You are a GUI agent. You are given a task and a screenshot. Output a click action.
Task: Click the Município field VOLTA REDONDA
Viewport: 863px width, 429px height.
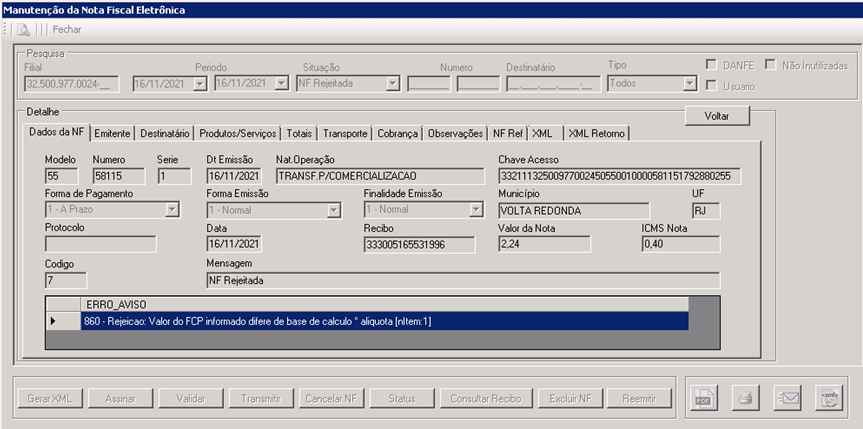pyautogui.click(x=573, y=211)
